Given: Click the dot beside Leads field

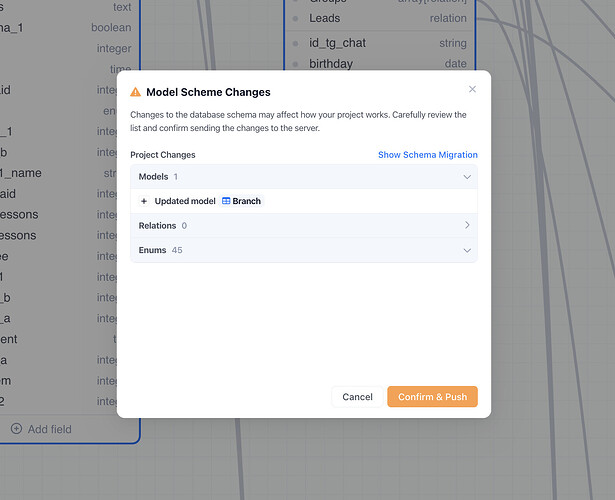Looking at the screenshot, I should pos(295,18).
